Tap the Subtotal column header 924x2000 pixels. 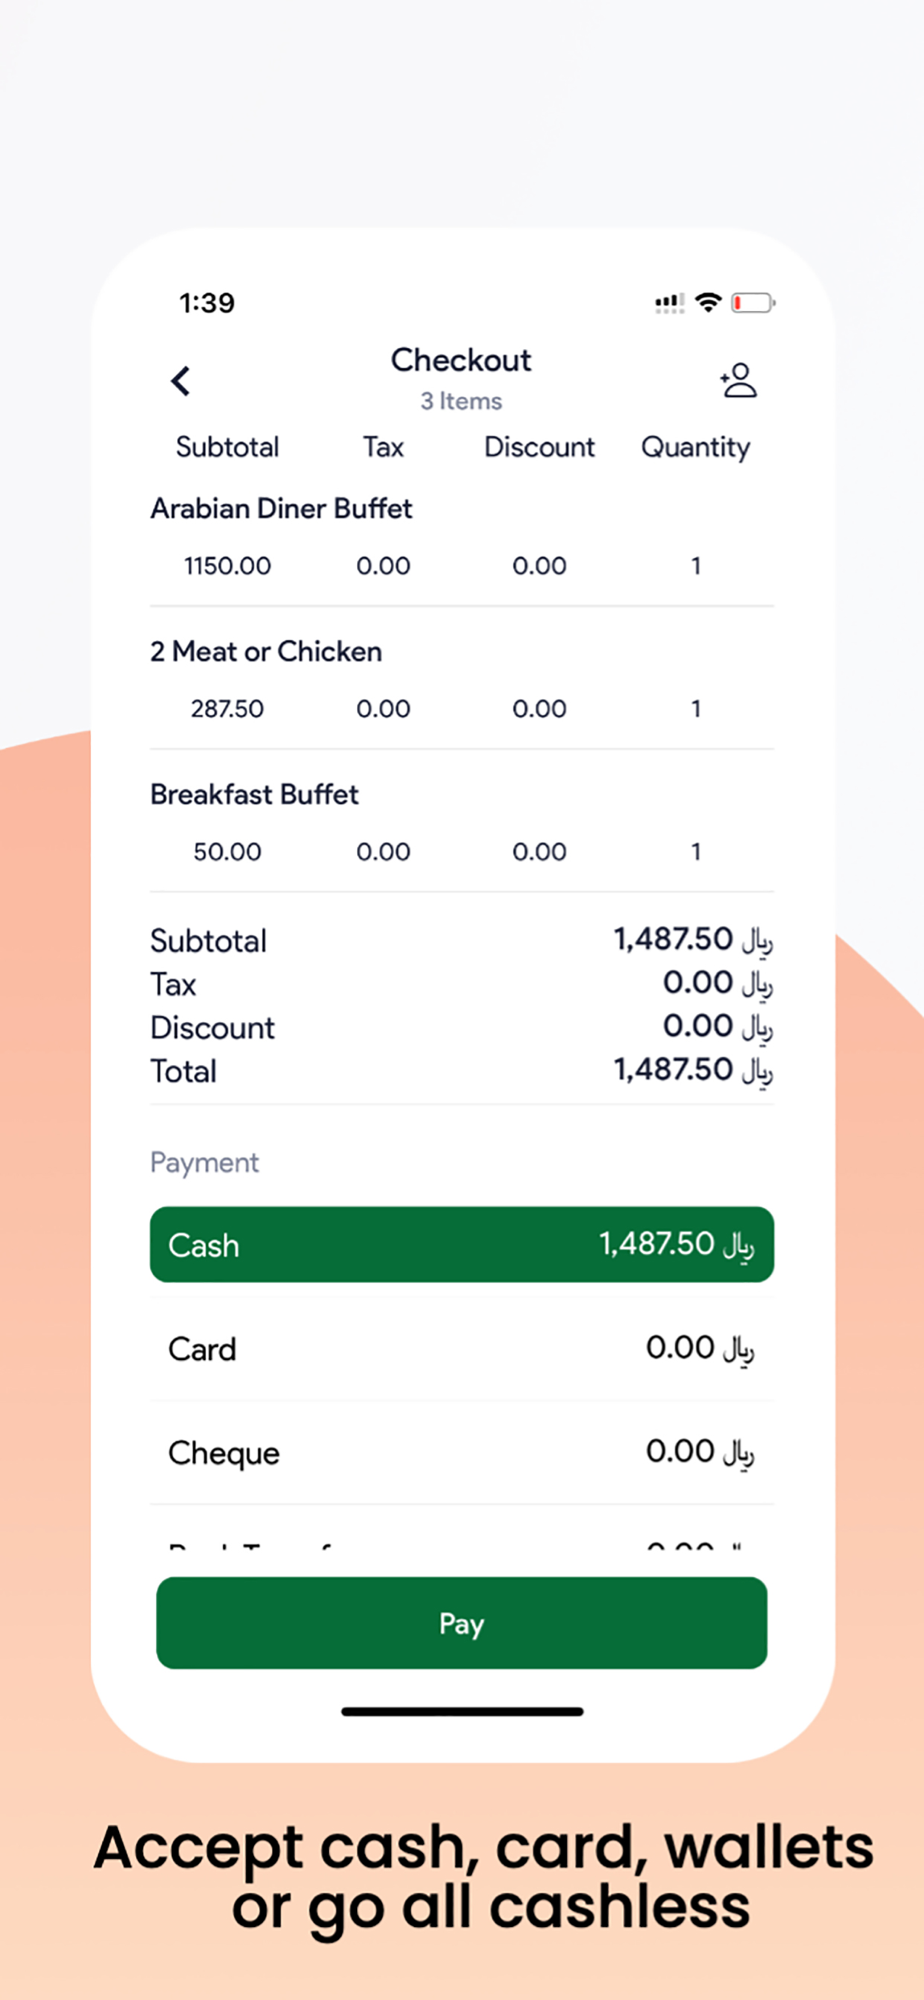pos(227,447)
